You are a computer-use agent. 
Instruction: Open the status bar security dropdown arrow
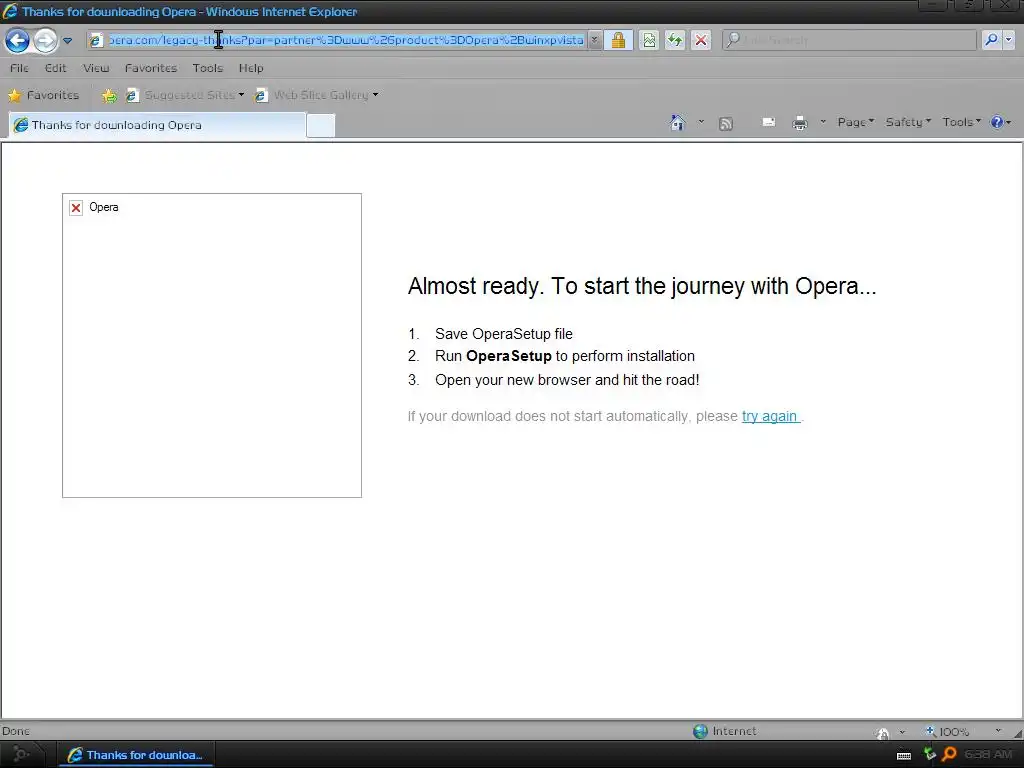(903, 732)
